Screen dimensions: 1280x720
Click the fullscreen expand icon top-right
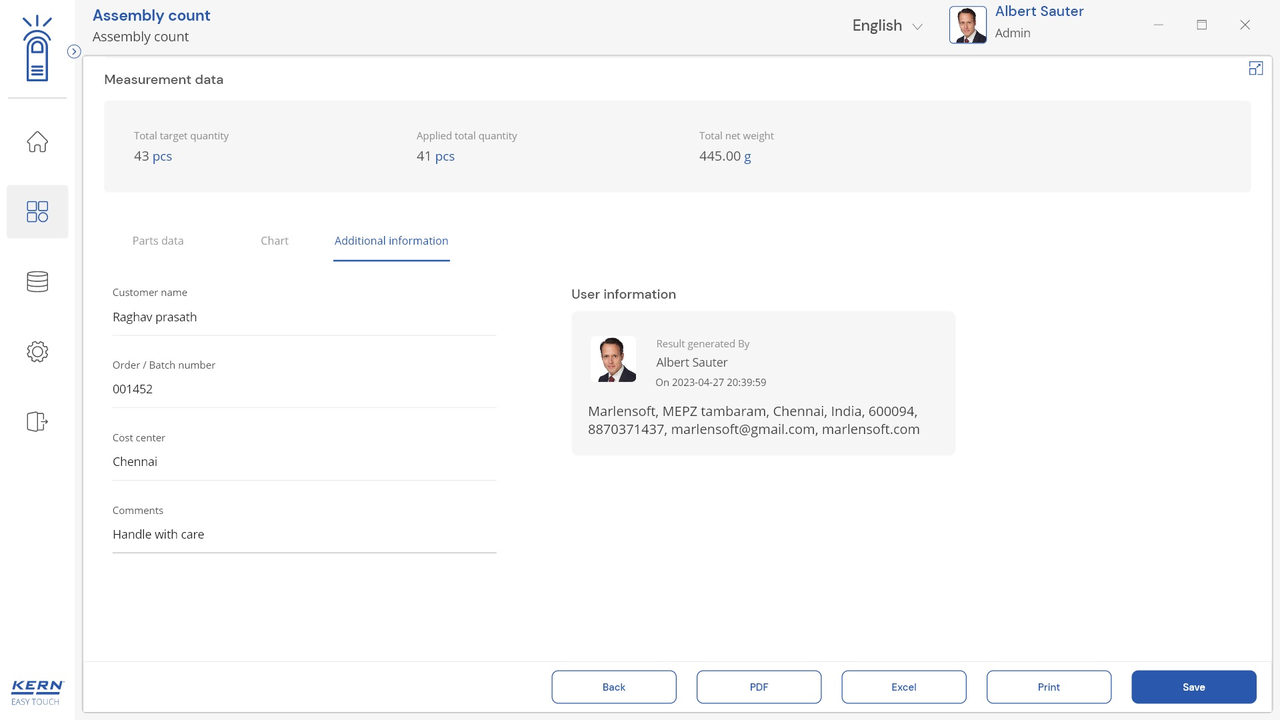tap(1256, 68)
